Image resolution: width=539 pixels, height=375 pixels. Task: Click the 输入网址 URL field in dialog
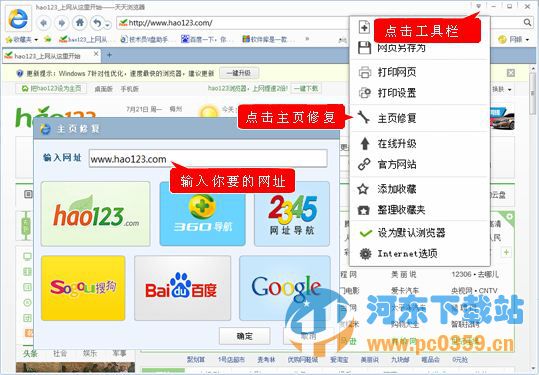tap(208, 159)
